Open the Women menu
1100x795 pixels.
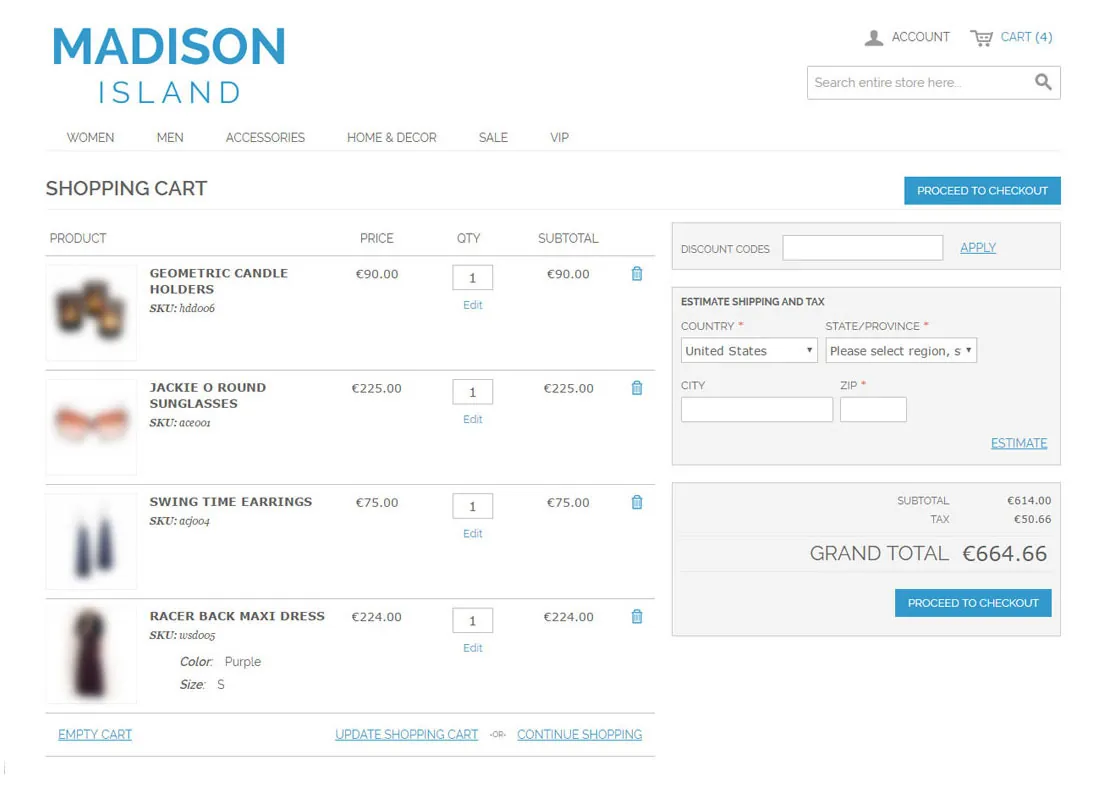tap(90, 138)
